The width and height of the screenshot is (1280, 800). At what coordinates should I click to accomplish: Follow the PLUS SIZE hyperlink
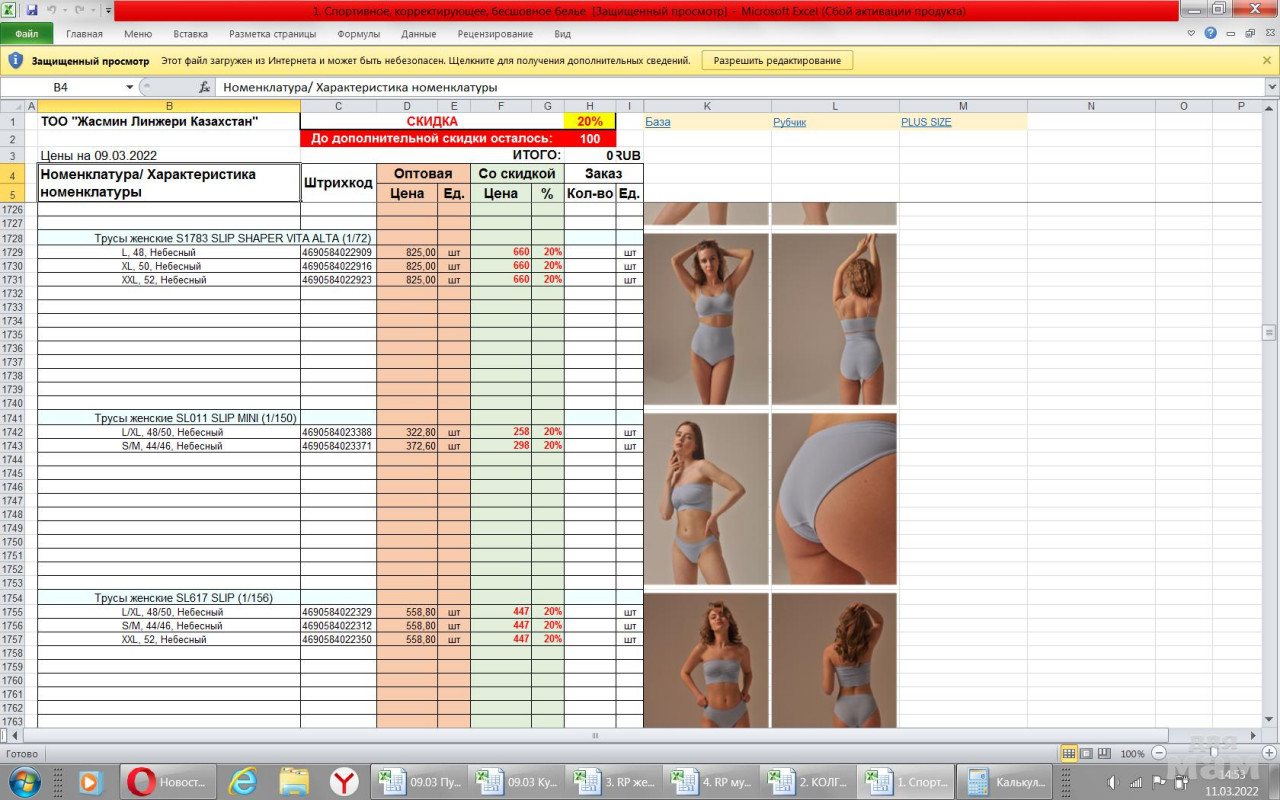point(925,122)
